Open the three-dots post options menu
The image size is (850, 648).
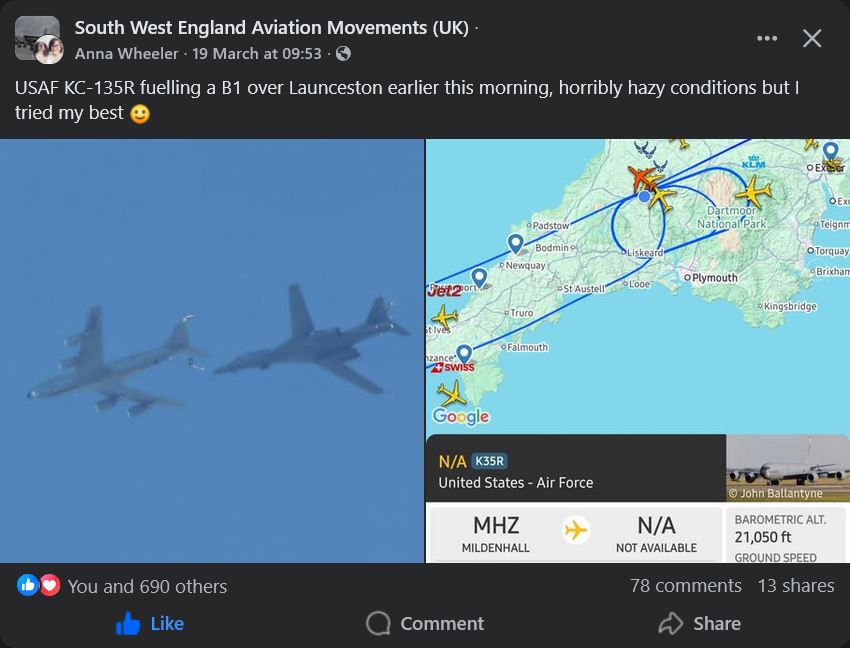click(x=767, y=38)
